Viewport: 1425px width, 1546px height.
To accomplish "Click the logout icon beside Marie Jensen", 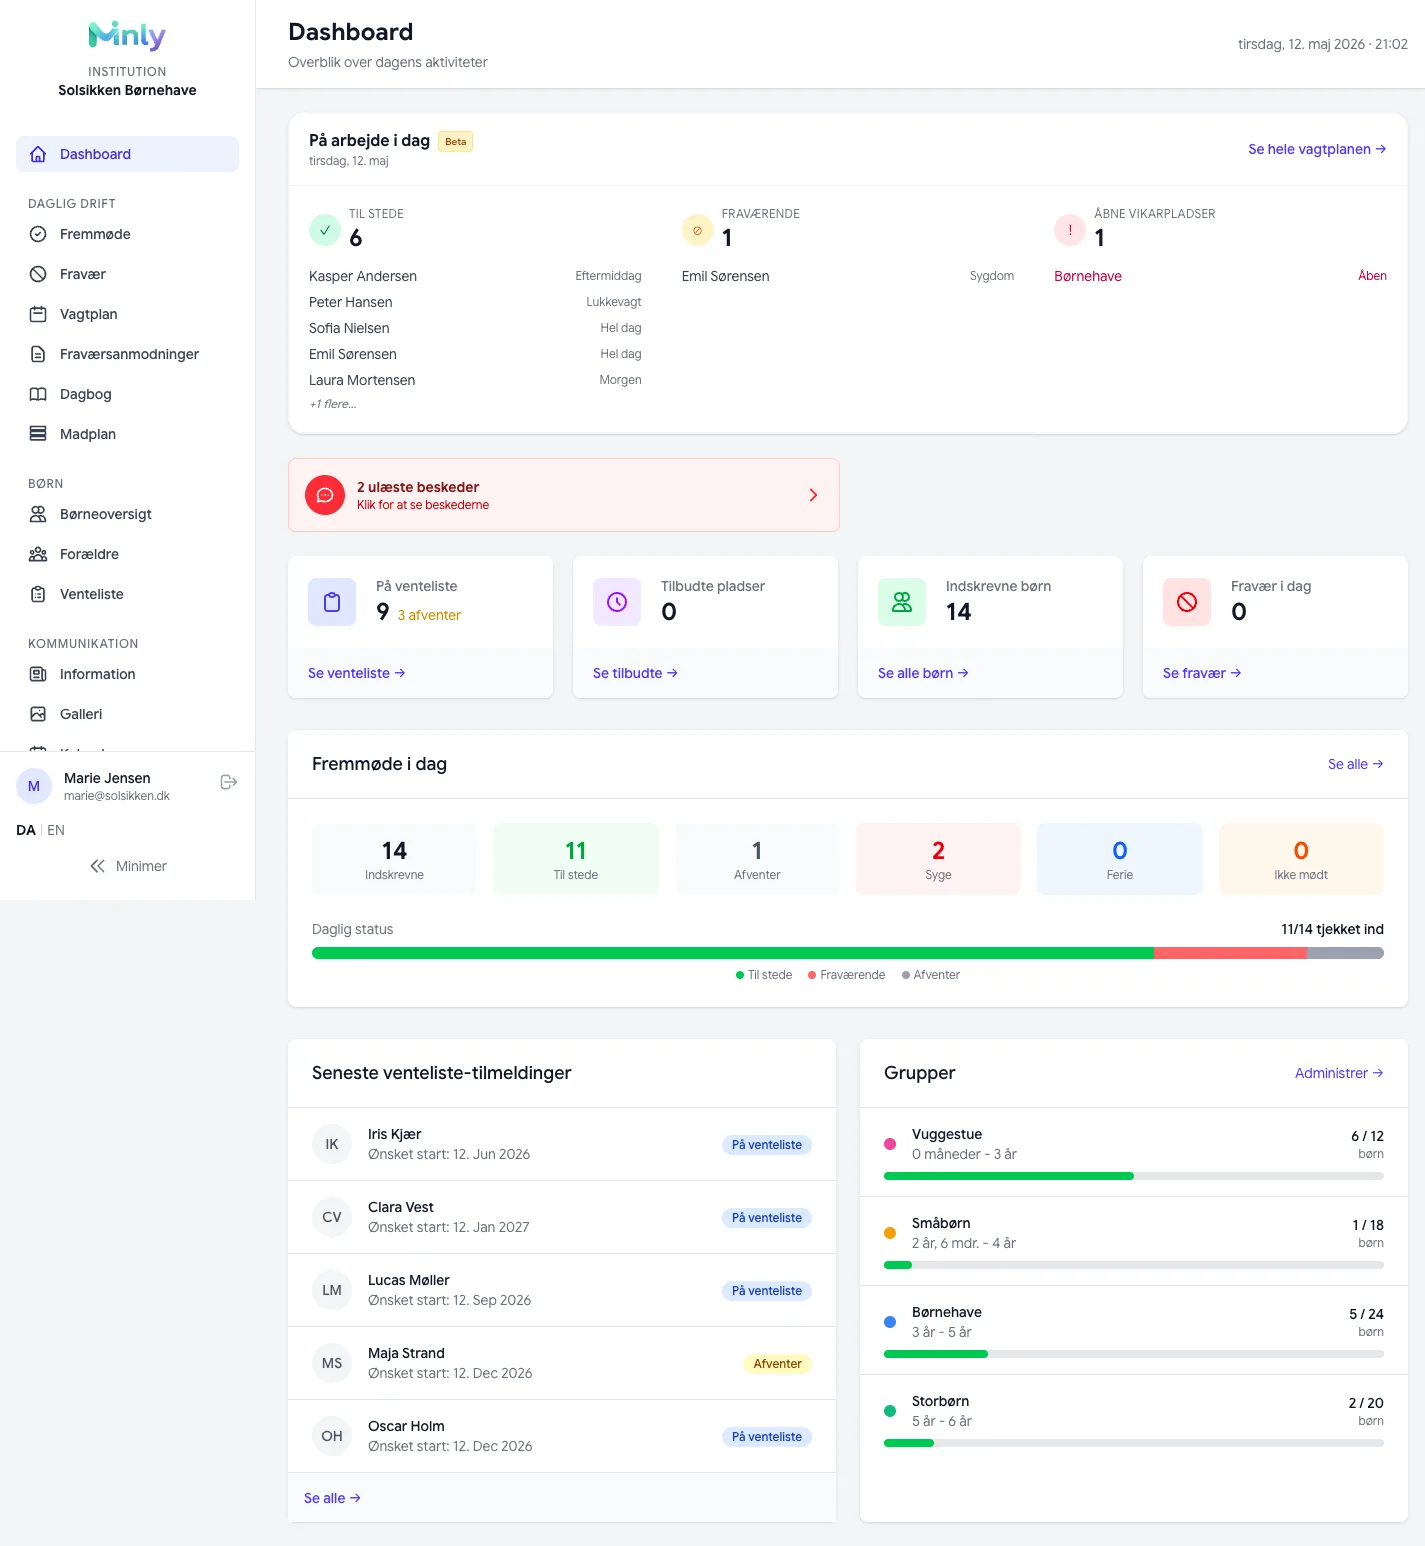I will [x=229, y=782].
